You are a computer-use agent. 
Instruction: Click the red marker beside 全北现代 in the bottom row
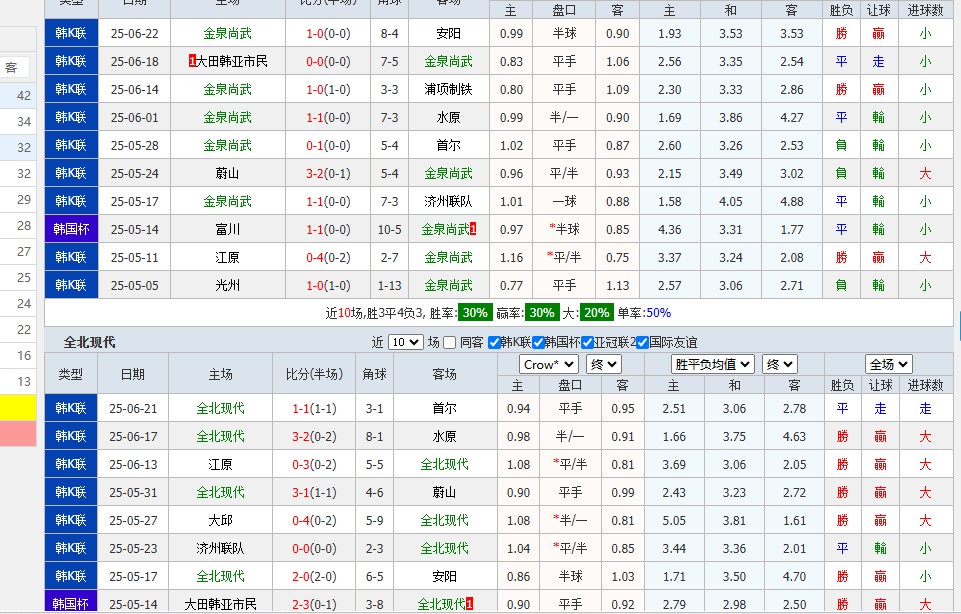point(471,604)
